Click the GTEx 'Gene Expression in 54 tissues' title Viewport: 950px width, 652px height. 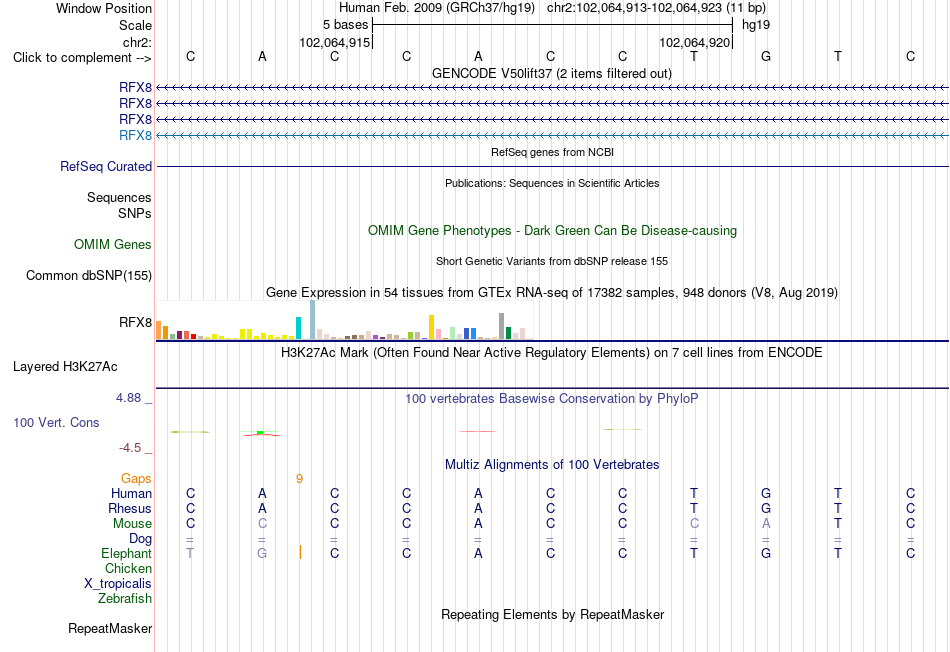pyautogui.click(x=552, y=293)
